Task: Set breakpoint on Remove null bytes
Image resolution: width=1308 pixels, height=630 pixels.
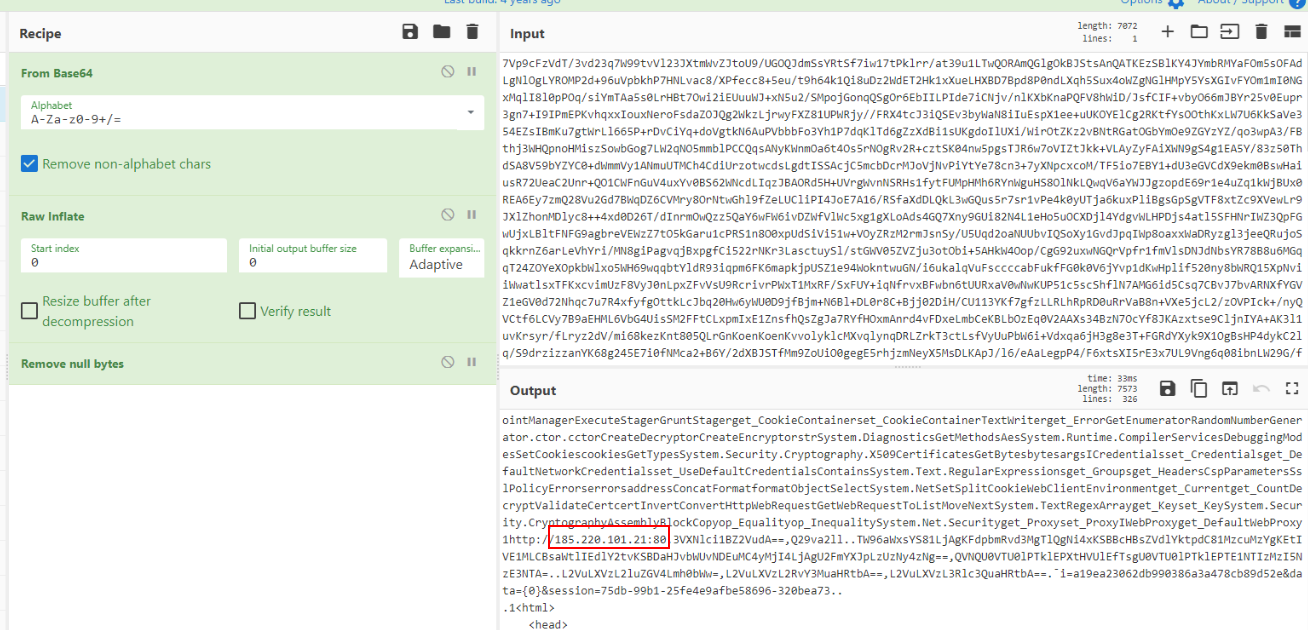Action: coord(472,362)
